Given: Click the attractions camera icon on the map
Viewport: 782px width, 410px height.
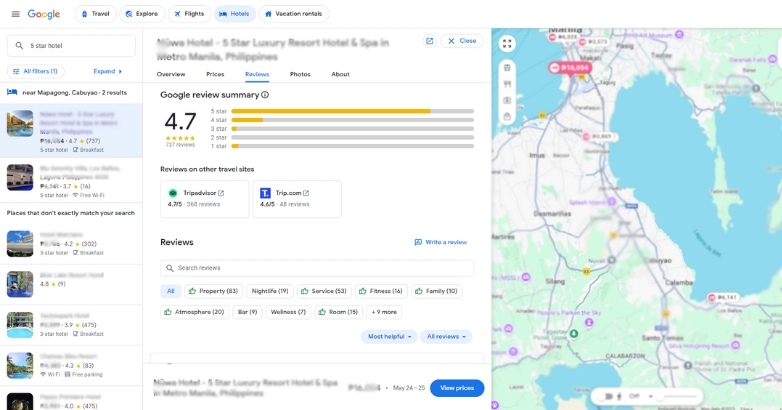Looking at the screenshot, I should click(507, 100).
